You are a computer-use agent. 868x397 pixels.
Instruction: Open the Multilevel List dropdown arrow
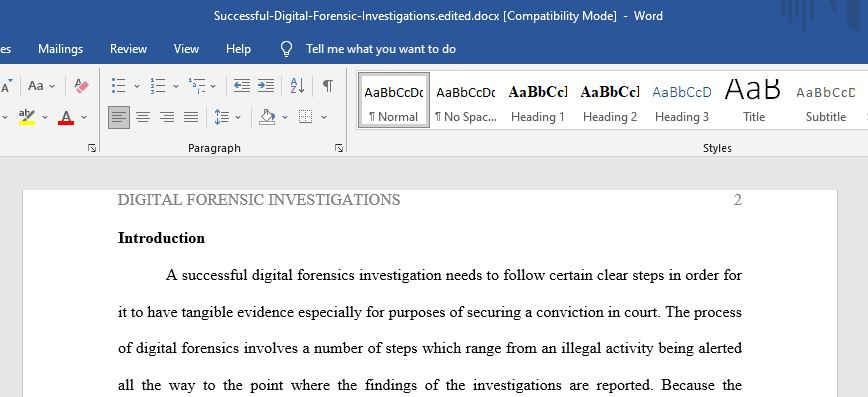[x=213, y=86]
